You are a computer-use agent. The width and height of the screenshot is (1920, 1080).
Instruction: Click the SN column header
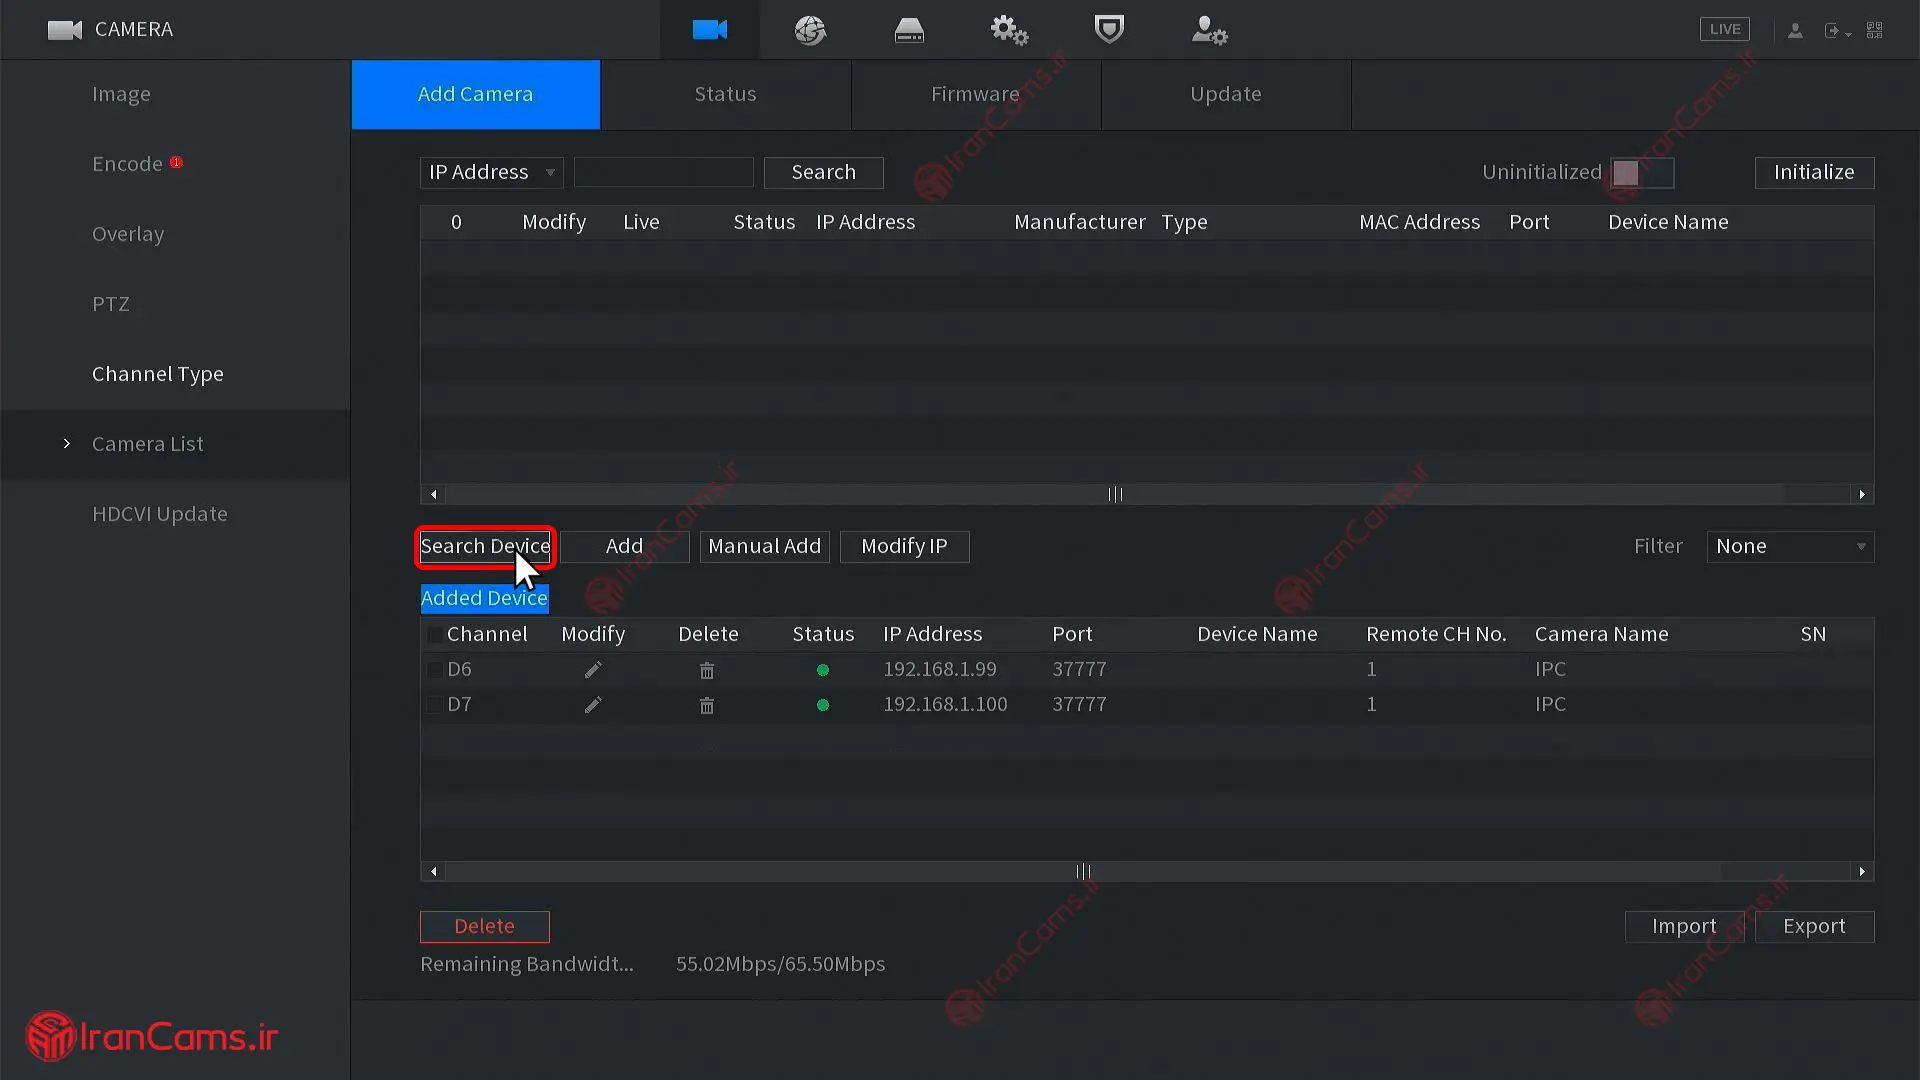point(1813,634)
